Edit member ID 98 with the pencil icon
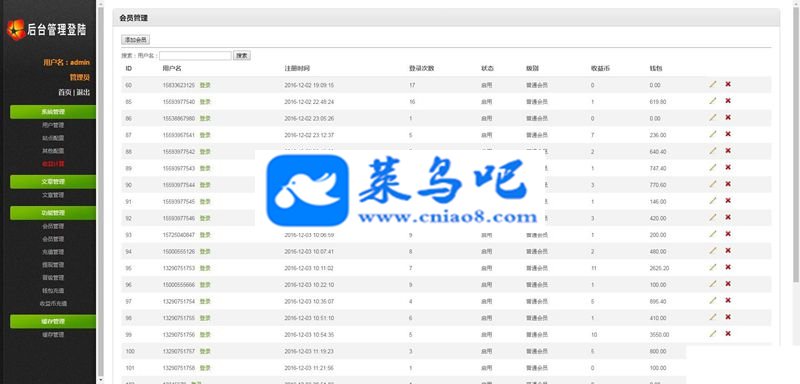This screenshot has height=384, width=800. [x=713, y=317]
